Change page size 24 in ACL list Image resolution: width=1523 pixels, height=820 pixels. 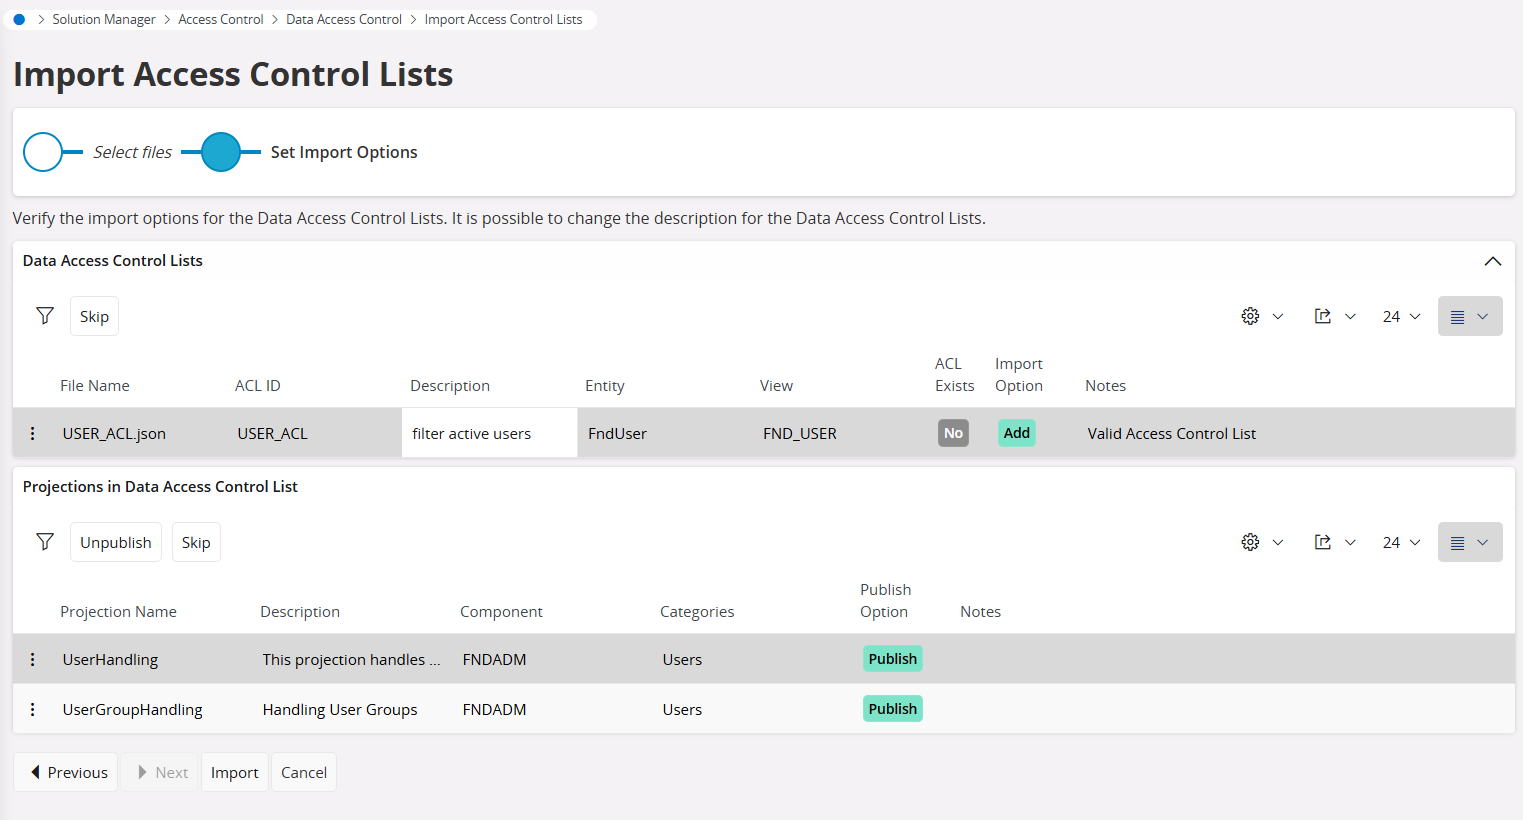pyautogui.click(x=1401, y=316)
